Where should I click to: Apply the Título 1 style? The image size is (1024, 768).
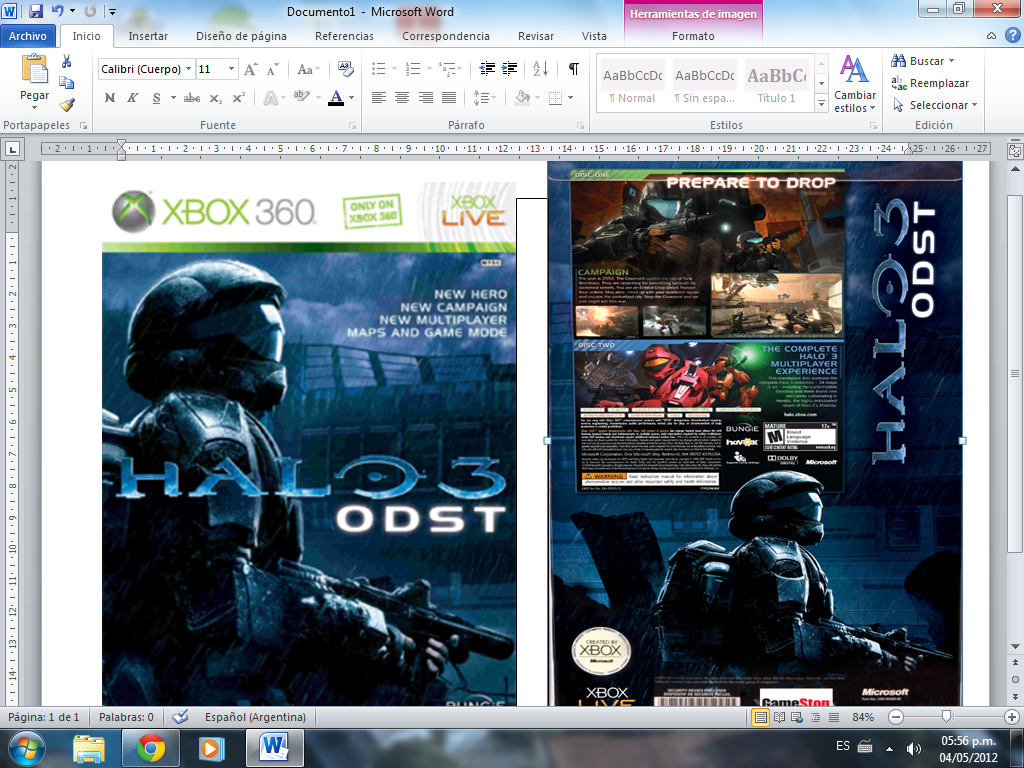(x=776, y=84)
